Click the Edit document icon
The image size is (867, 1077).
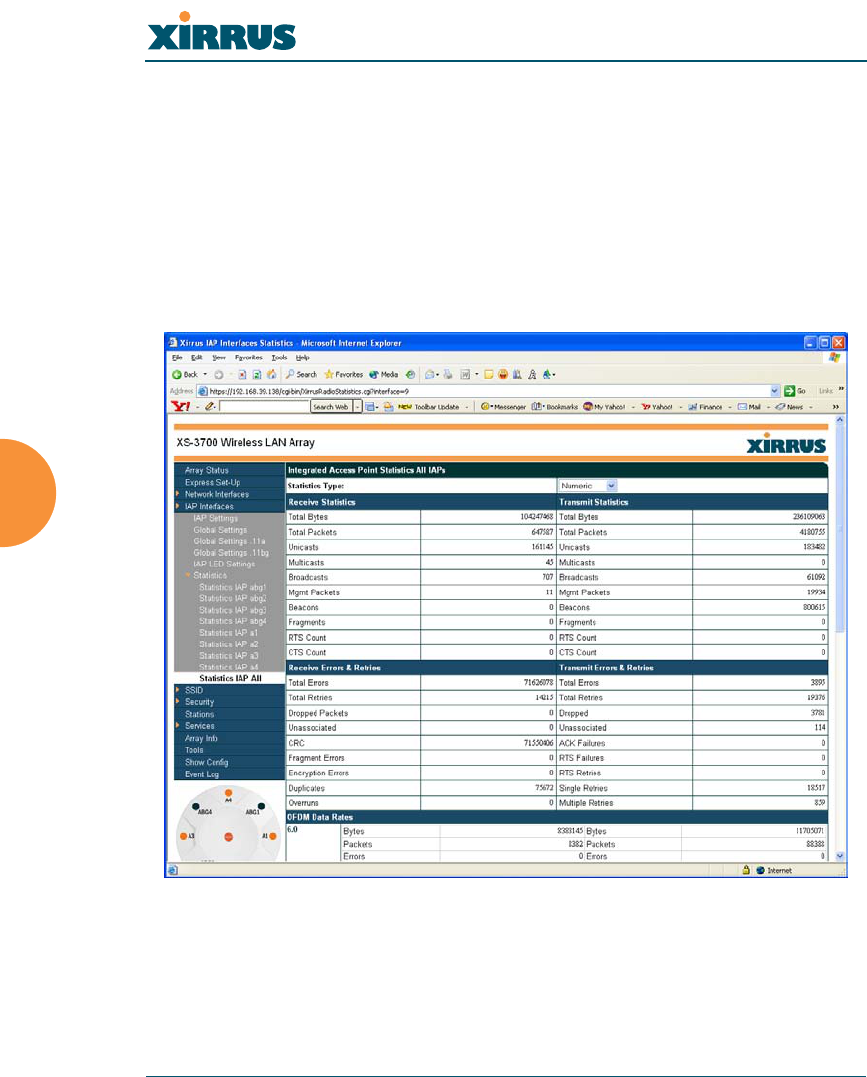point(465,374)
